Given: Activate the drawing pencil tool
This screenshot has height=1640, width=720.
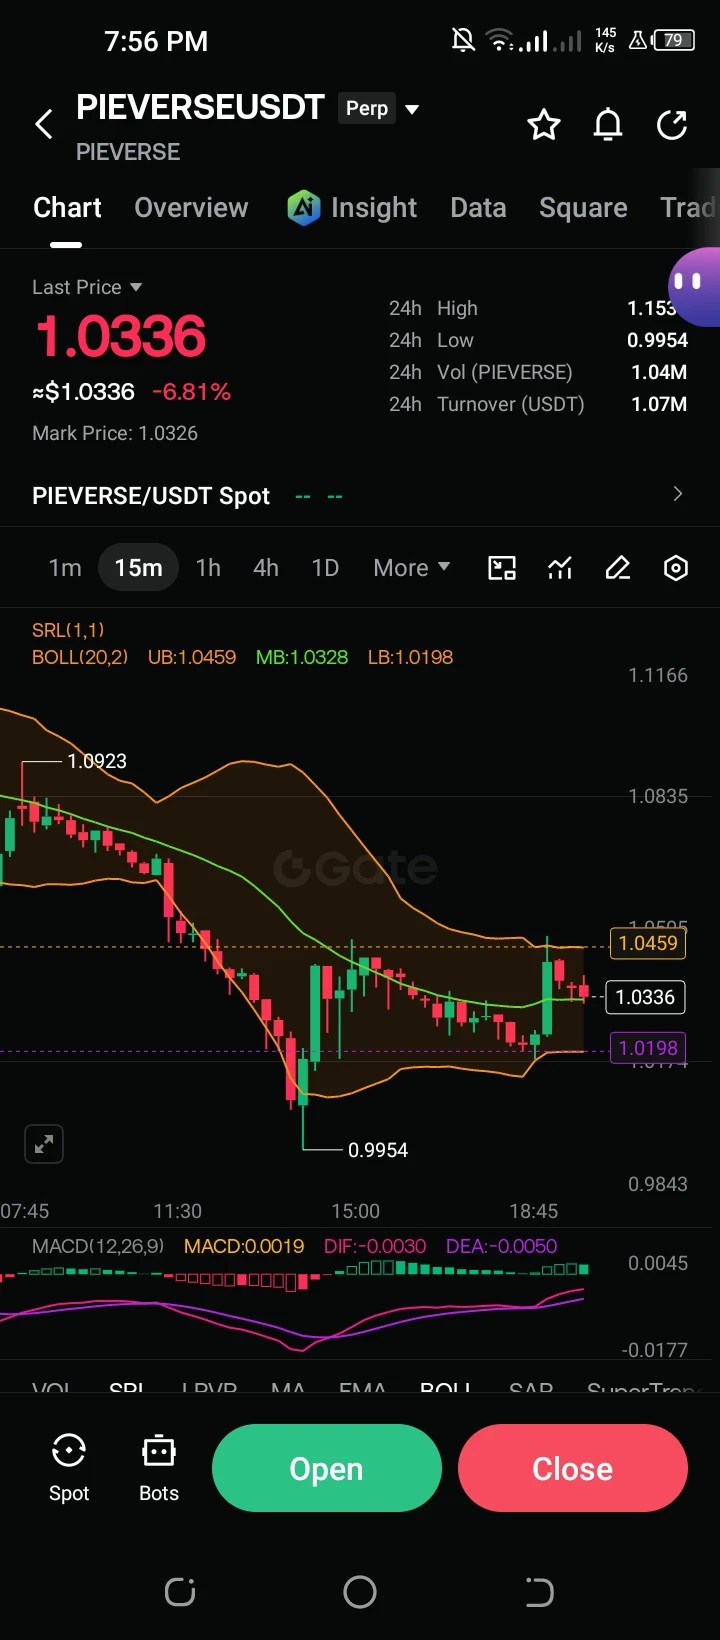Looking at the screenshot, I should 618,568.
